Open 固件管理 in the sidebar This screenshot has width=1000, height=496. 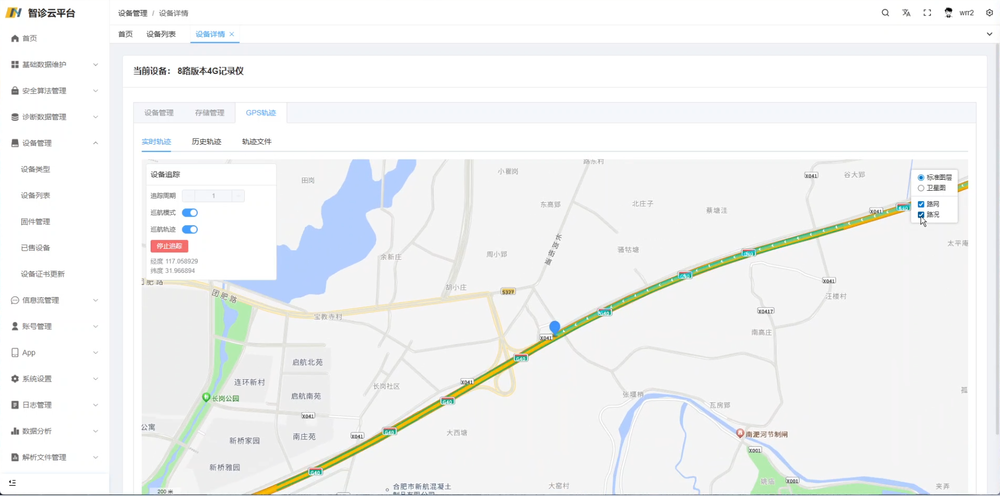(x=36, y=221)
